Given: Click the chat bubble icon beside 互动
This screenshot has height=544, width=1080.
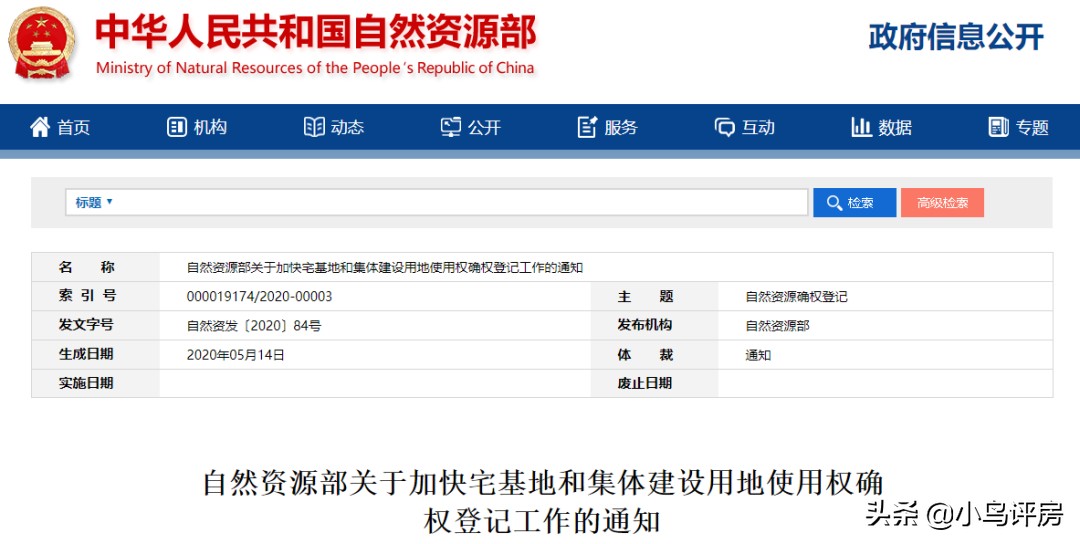Looking at the screenshot, I should [725, 127].
